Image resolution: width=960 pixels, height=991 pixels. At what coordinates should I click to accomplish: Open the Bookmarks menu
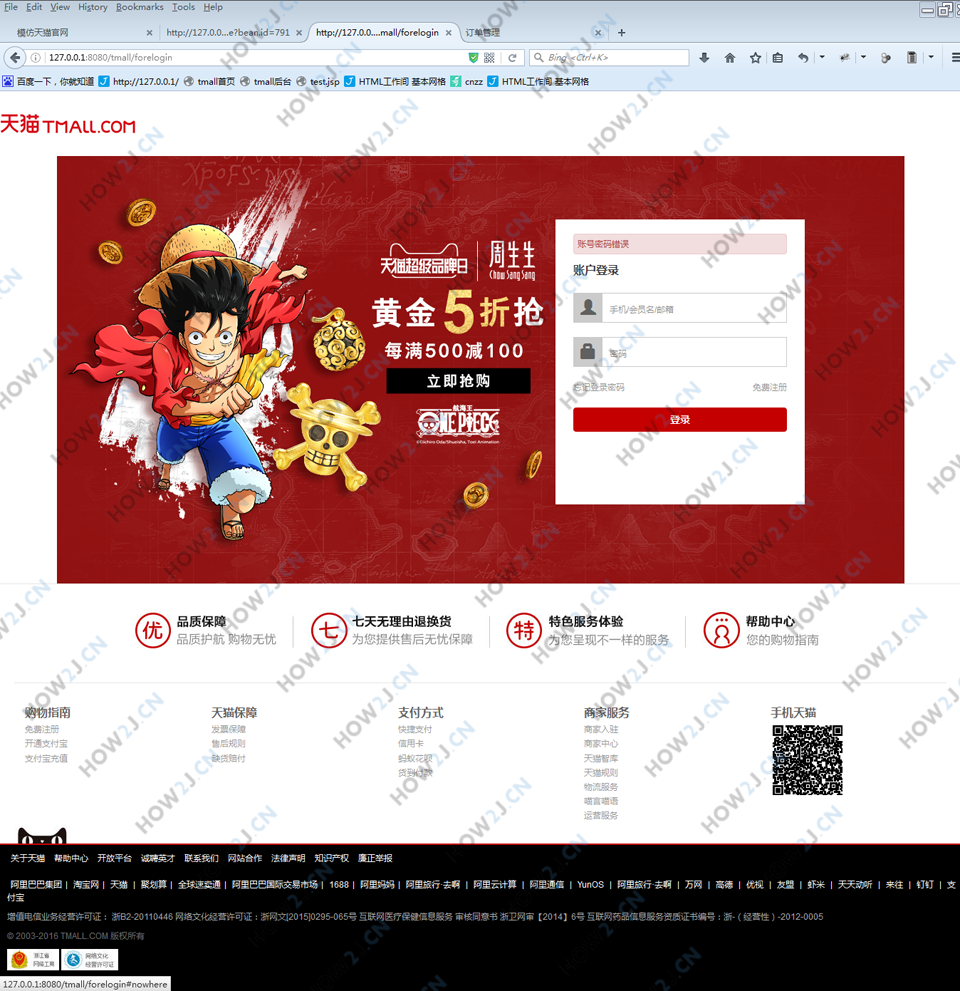click(140, 7)
